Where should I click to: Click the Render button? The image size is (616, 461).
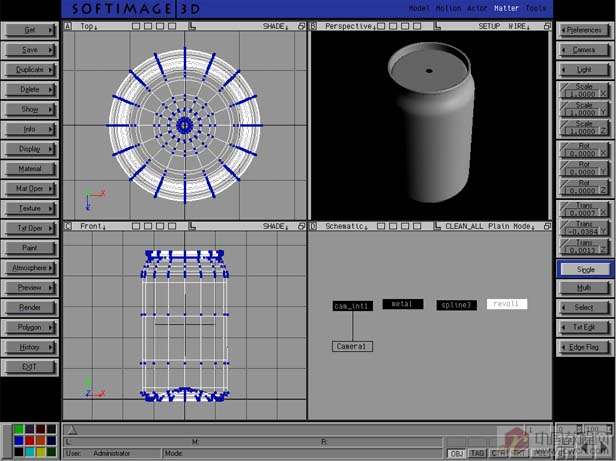[30, 307]
